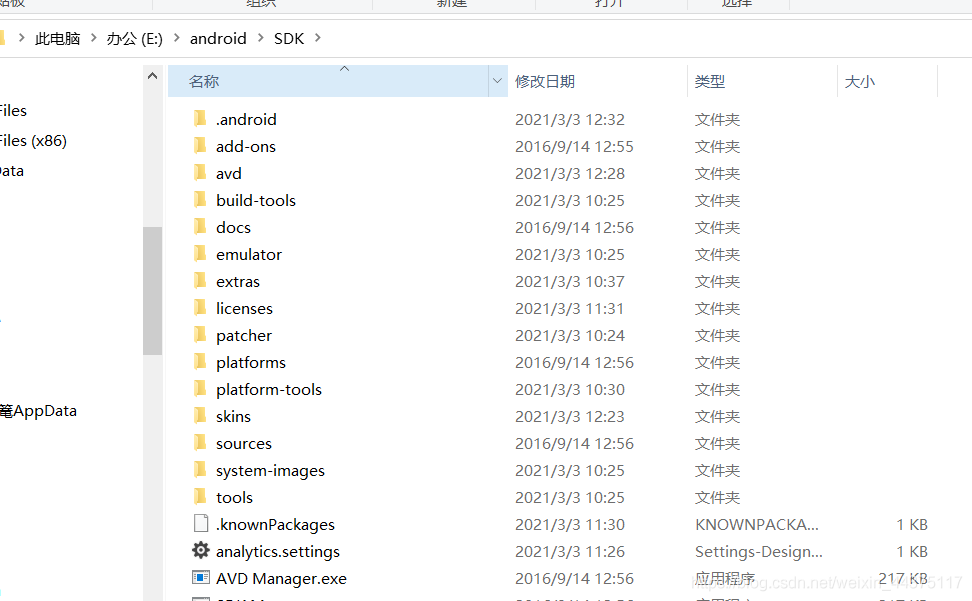This screenshot has height=601, width=972.
Task: Click the emulator folder name
Action: click(249, 254)
